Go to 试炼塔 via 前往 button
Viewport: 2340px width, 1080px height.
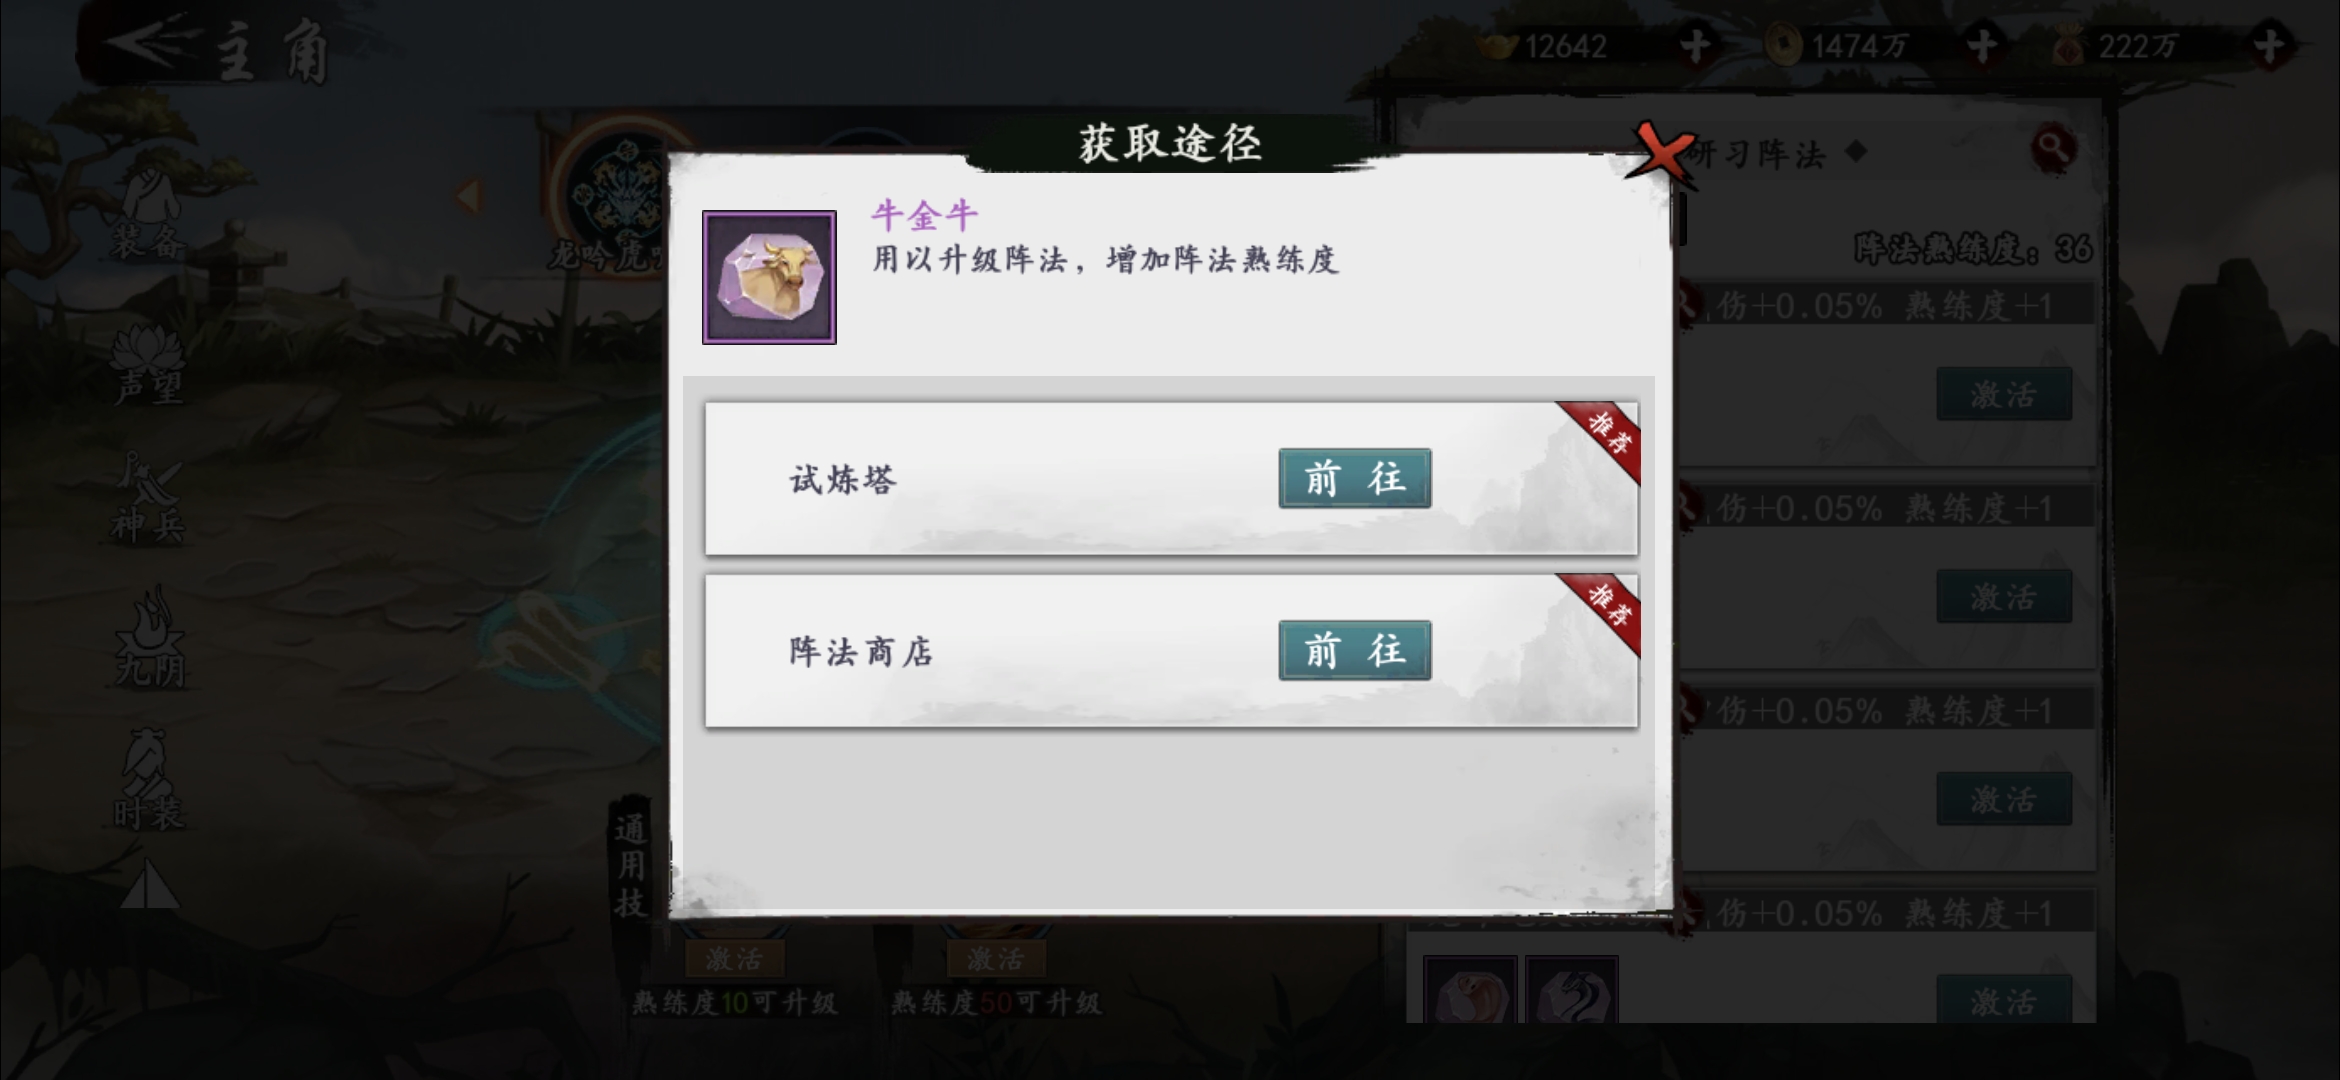[1354, 478]
